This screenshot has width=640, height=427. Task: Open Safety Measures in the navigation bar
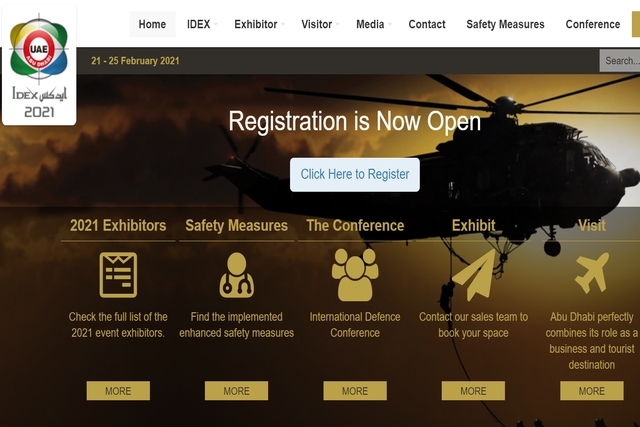[x=505, y=24]
